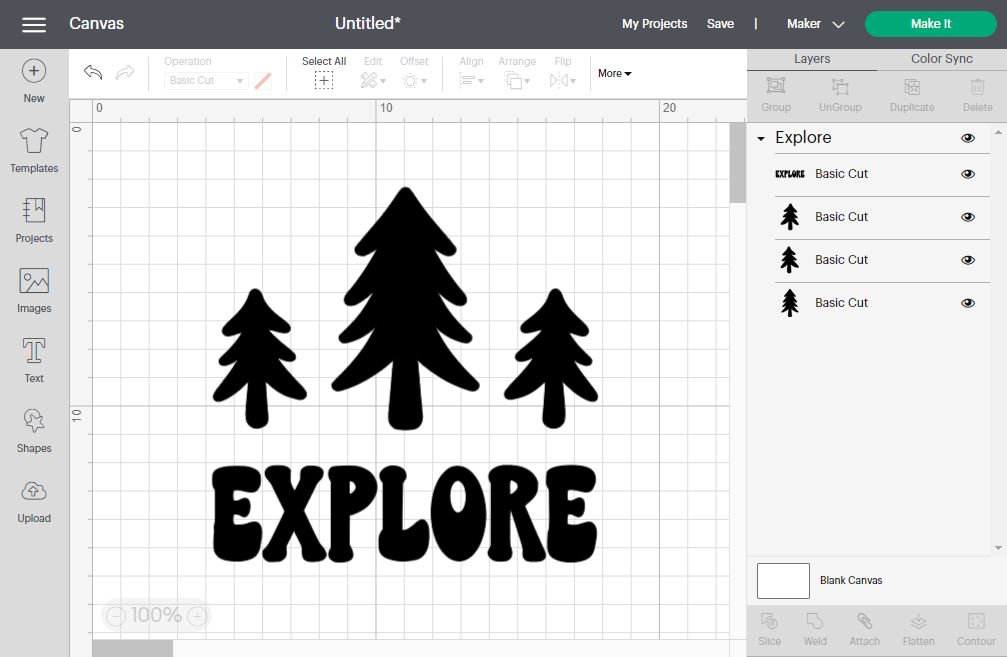Open the Blank Canvas color swatch
Viewport: 1007px width, 657px height.
(x=782, y=580)
